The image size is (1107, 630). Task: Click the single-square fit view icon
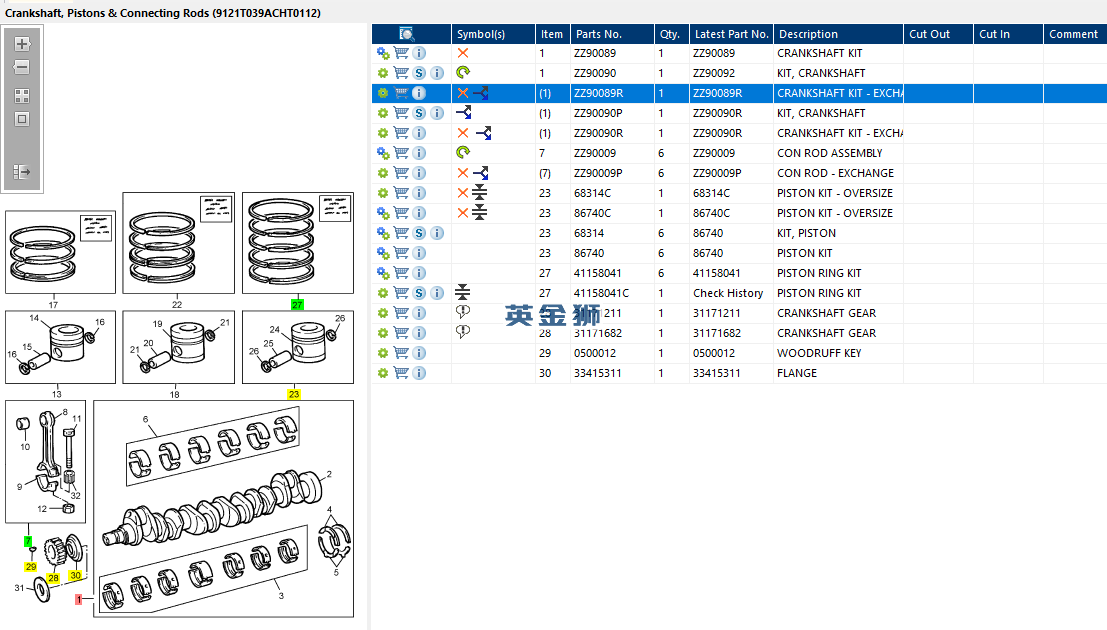point(22,119)
